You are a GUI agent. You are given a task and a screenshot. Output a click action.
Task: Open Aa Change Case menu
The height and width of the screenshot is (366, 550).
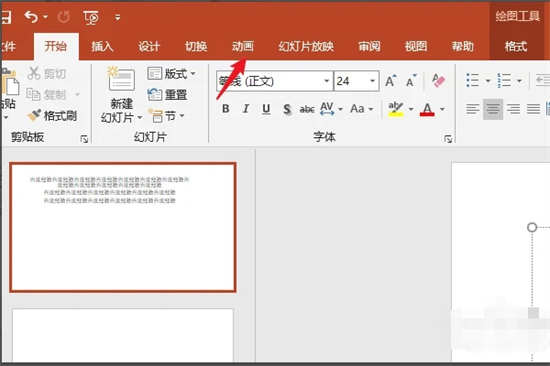click(x=361, y=109)
